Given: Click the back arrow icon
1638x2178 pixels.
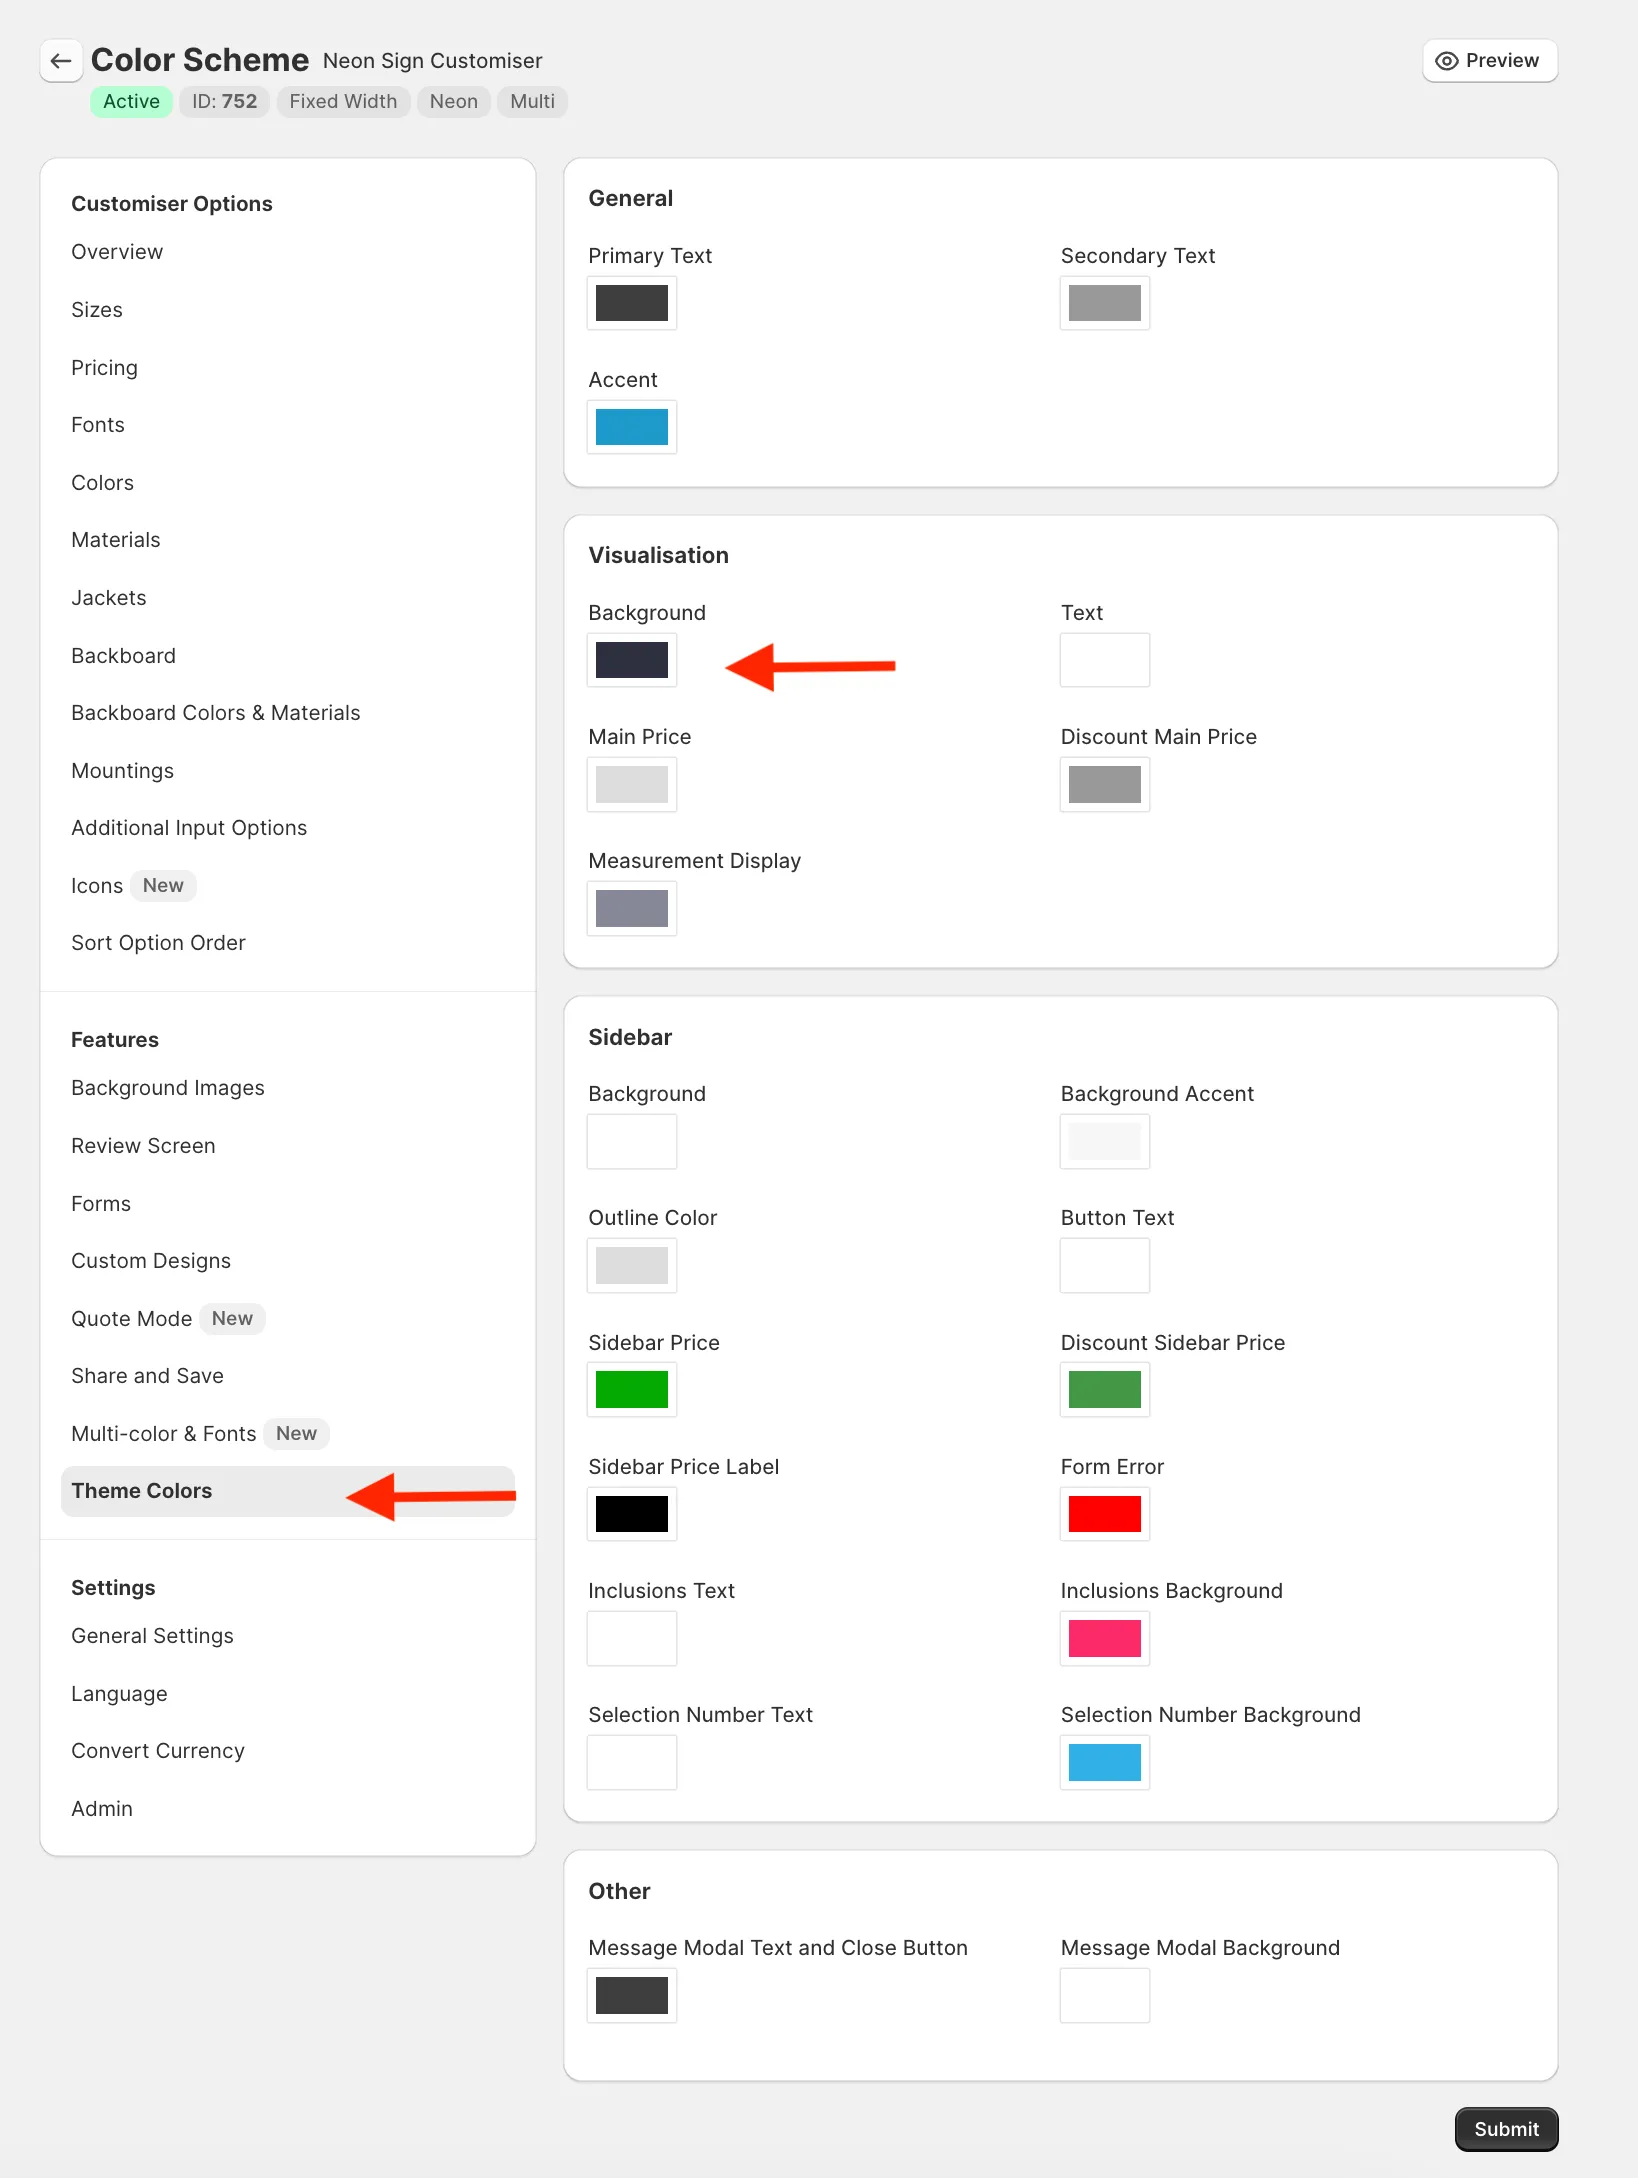Looking at the screenshot, I should pos(61,61).
